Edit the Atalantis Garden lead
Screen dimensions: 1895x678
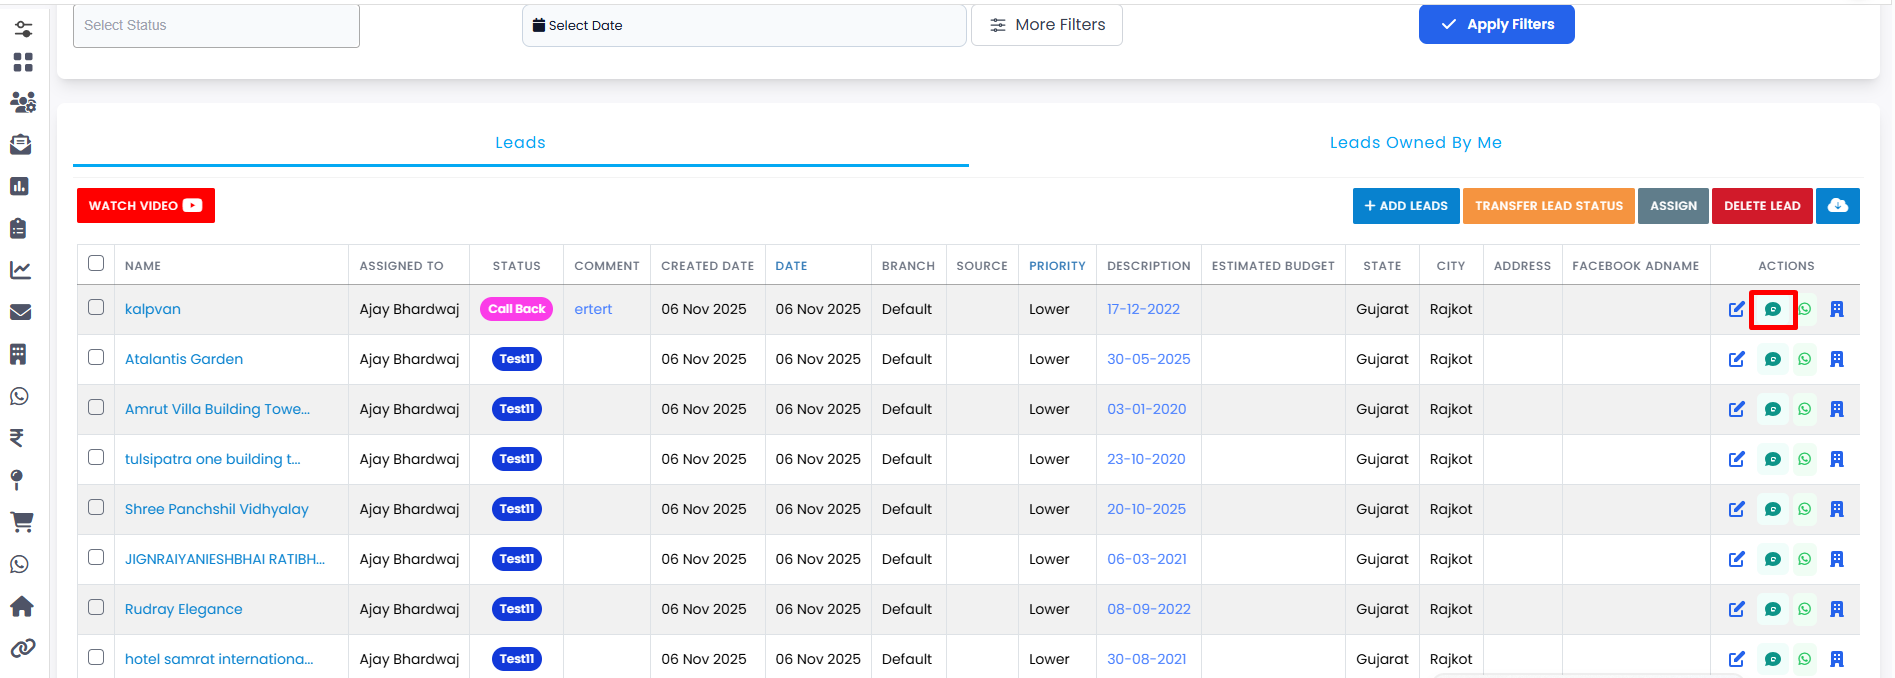pyautogui.click(x=1736, y=359)
